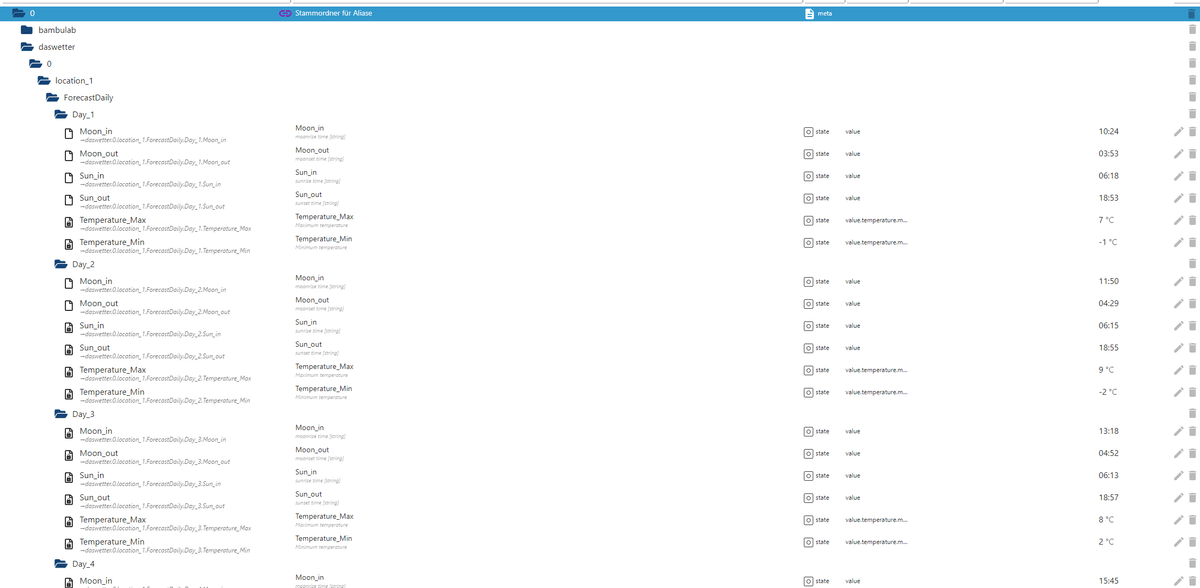Click the document icon of Moon_in under Day_1
This screenshot has width=1200, height=588.
[x=68, y=131]
